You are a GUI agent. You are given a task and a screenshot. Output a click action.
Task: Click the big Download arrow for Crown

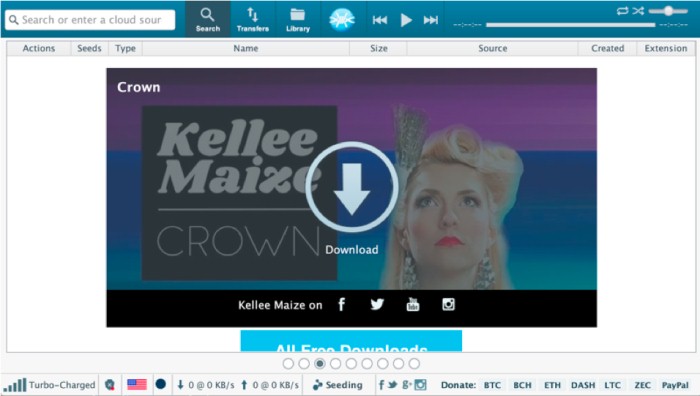tap(352, 188)
